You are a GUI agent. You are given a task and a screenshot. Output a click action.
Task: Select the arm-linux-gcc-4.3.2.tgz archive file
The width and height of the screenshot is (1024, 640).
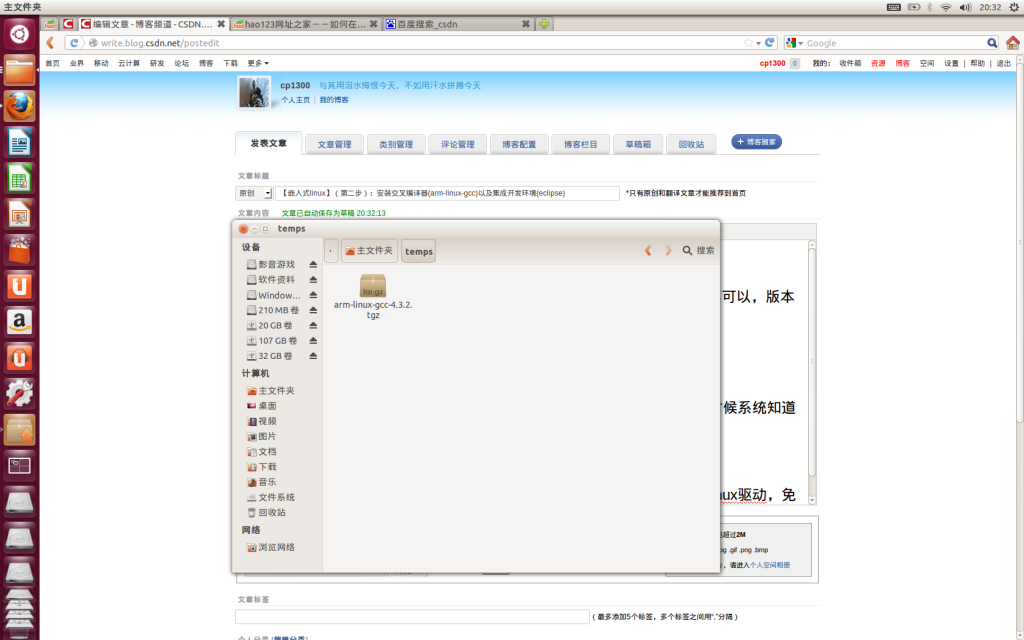(x=373, y=296)
